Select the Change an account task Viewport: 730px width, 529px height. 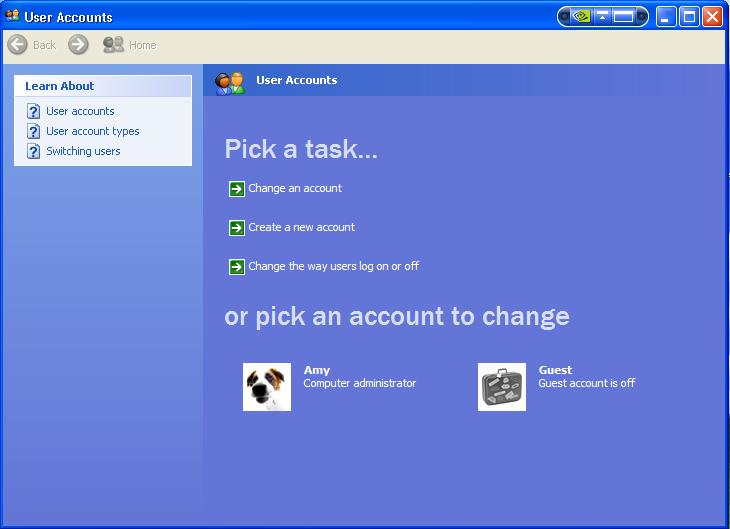tap(295, 188)
